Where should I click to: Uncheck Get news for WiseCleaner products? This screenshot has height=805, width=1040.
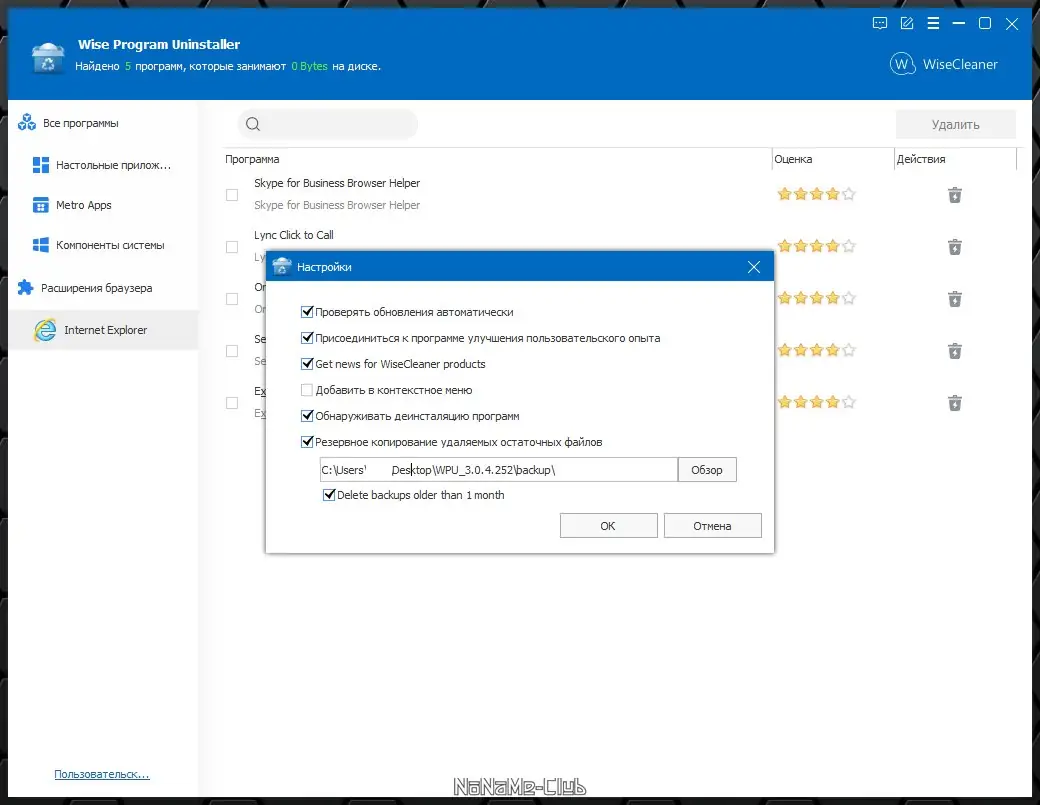tap(307, 363)
